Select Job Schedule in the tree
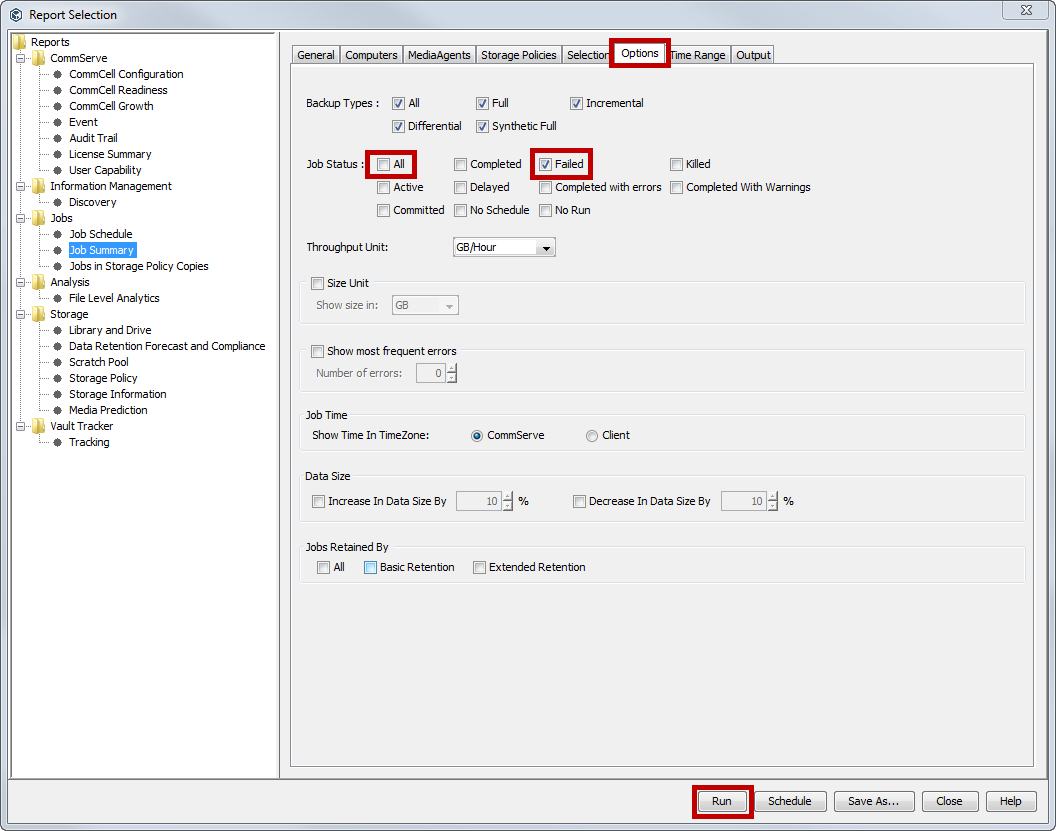Image resolution: width=1056 pixels, height=831 pixels. click(x=101, y=234)
